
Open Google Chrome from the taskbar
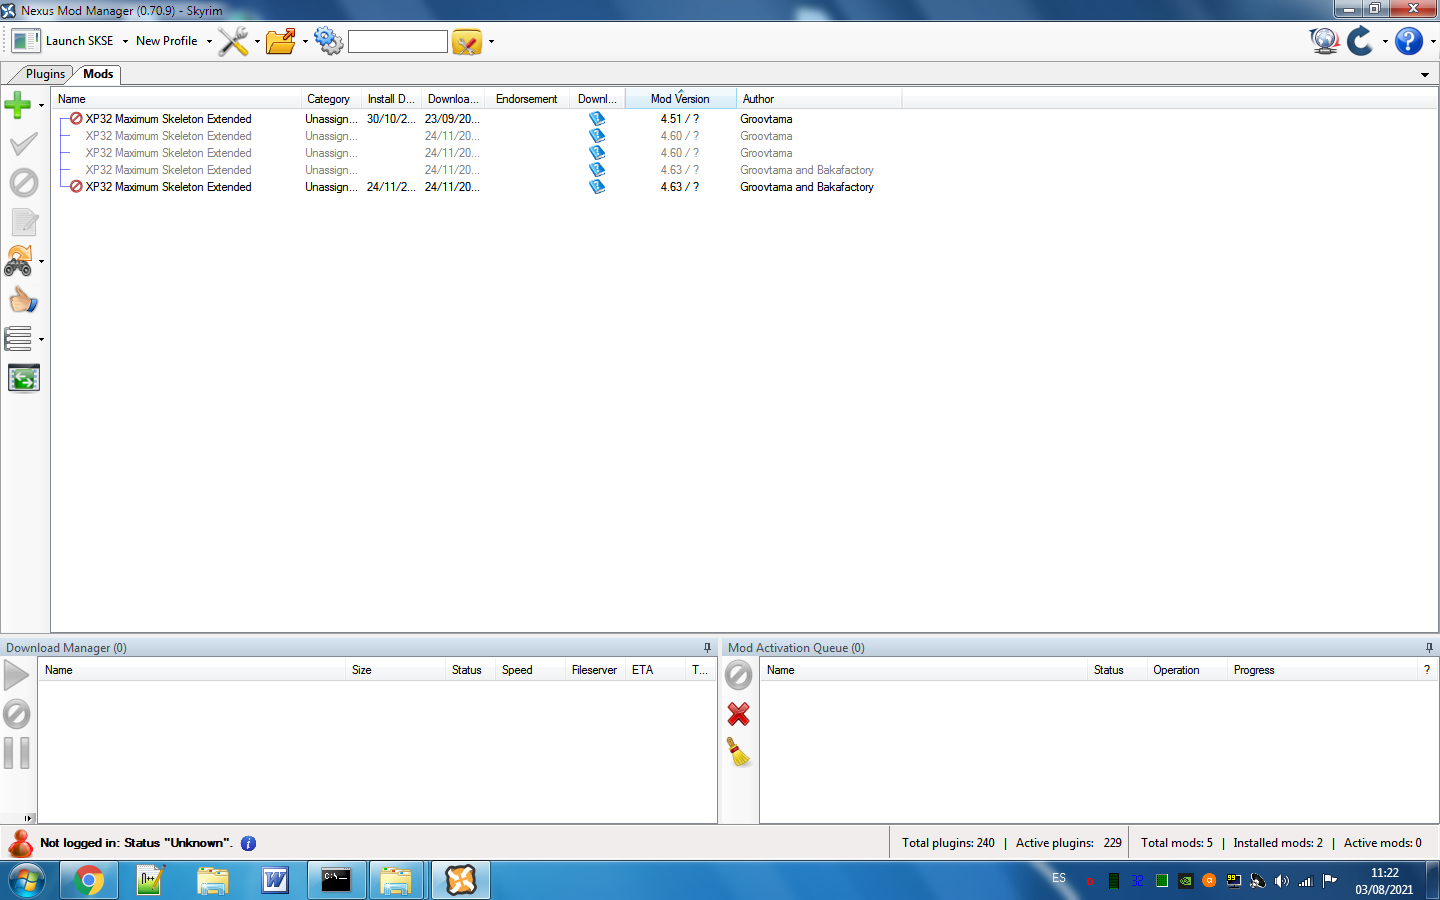tap(89, 880)
